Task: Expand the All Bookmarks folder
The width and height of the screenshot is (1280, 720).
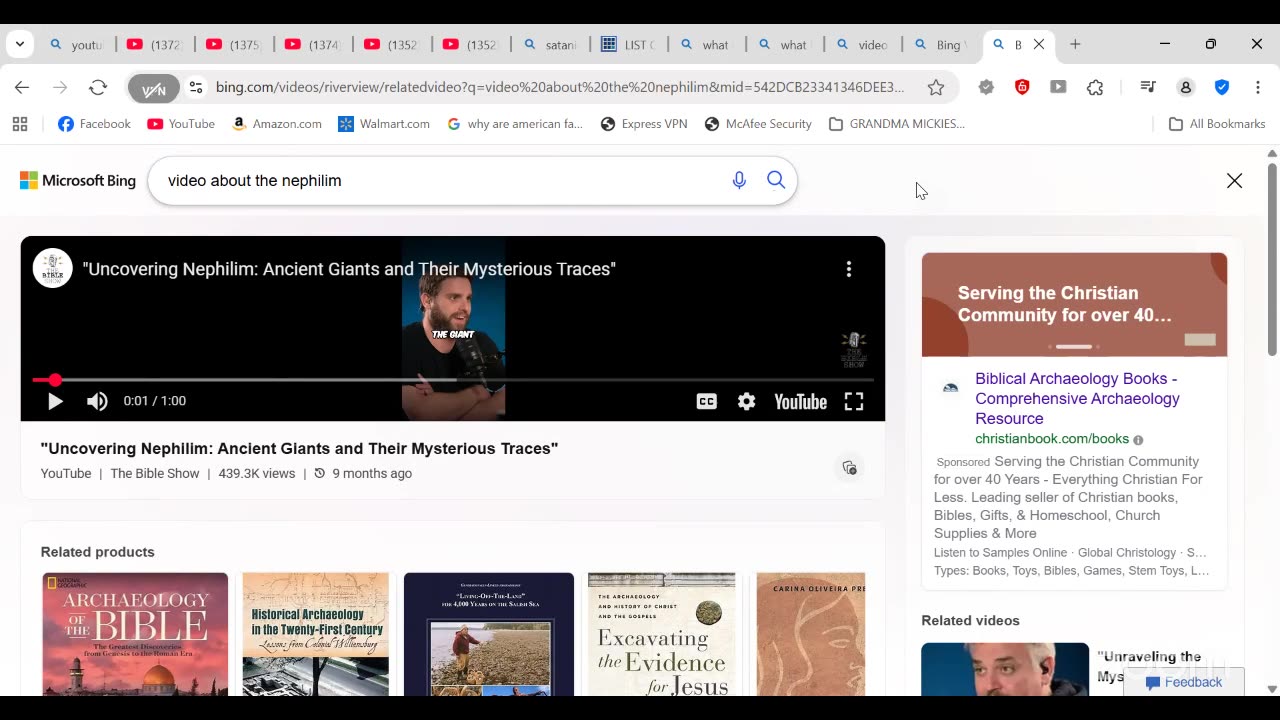Action: pos(1217,124)
